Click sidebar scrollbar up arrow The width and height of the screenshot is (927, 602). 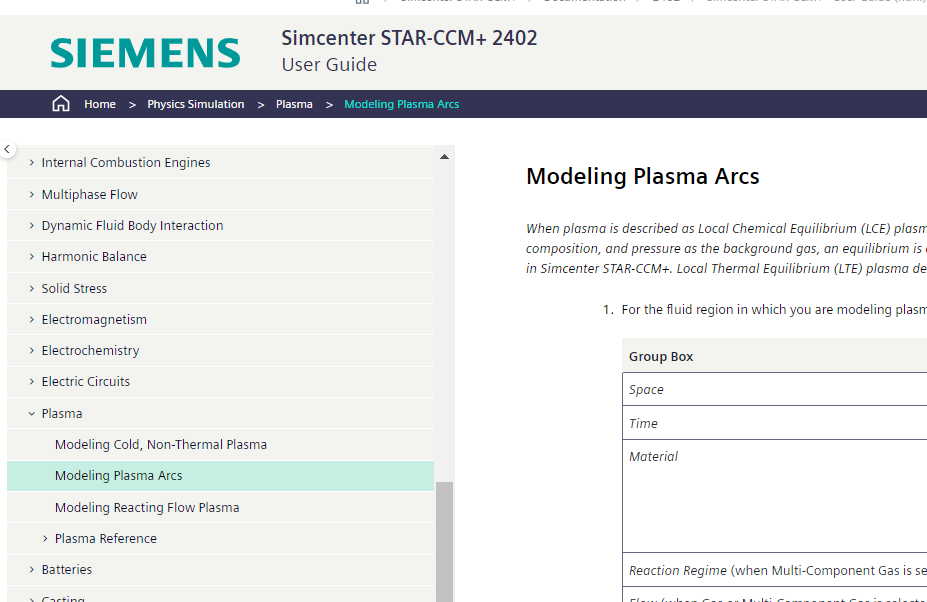point(445,157)
